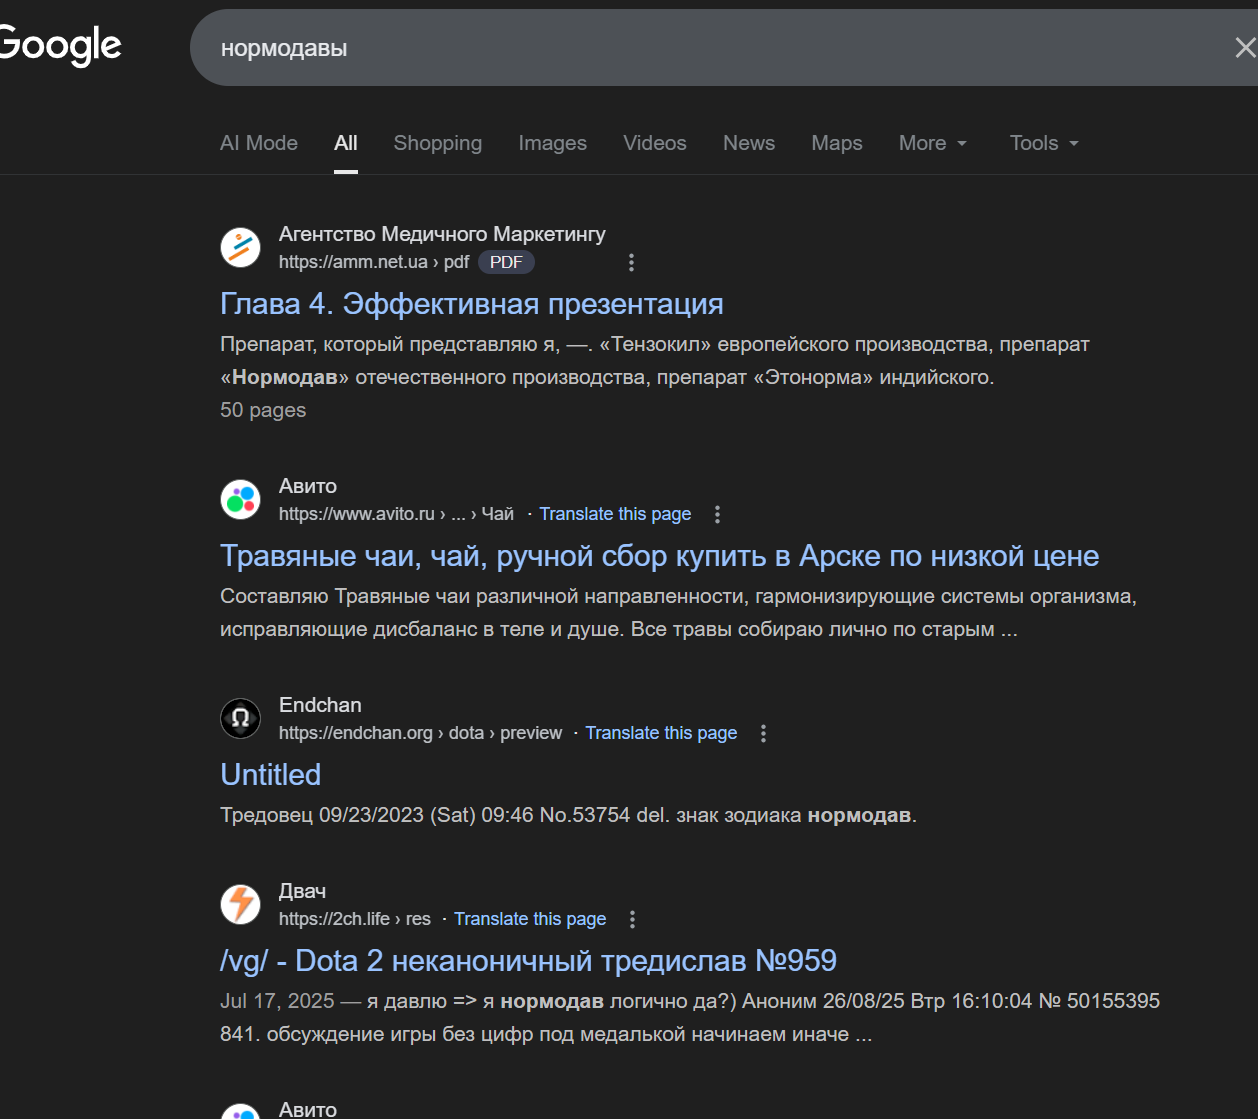The height and width of the screenshot is (1119, 1258).
Task: Click the Агентство Медичного Маркетингу favicon
Action: pyautogui.click(x=240, y=247)
